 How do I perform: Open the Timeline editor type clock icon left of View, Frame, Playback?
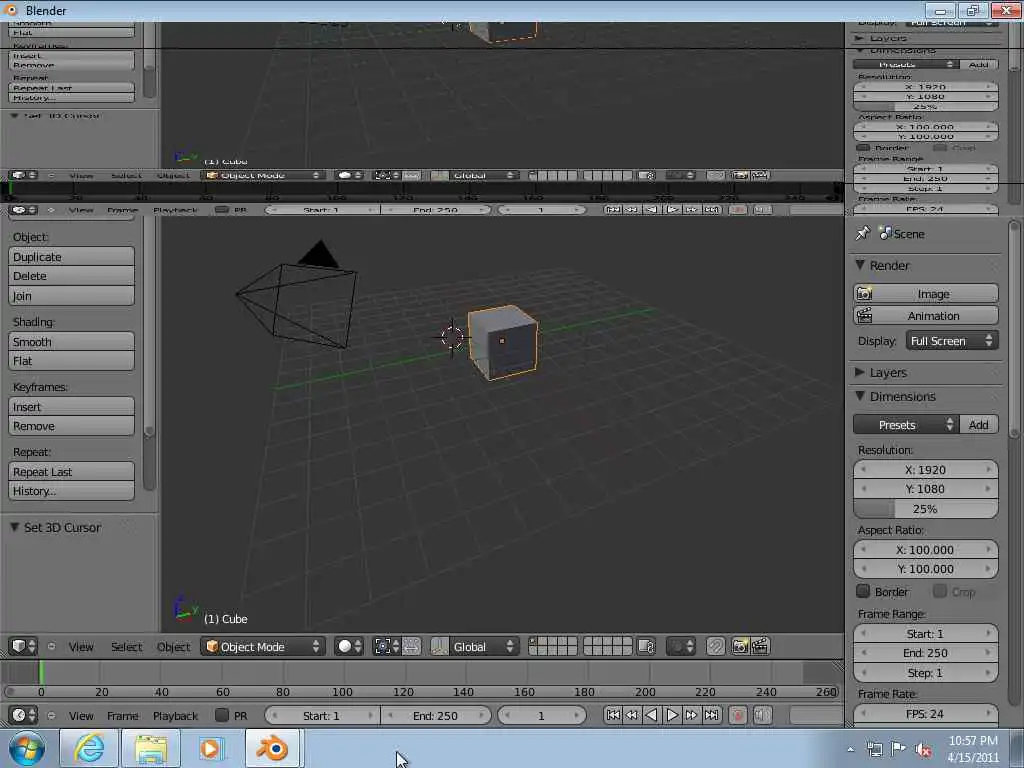pos(24,715)
